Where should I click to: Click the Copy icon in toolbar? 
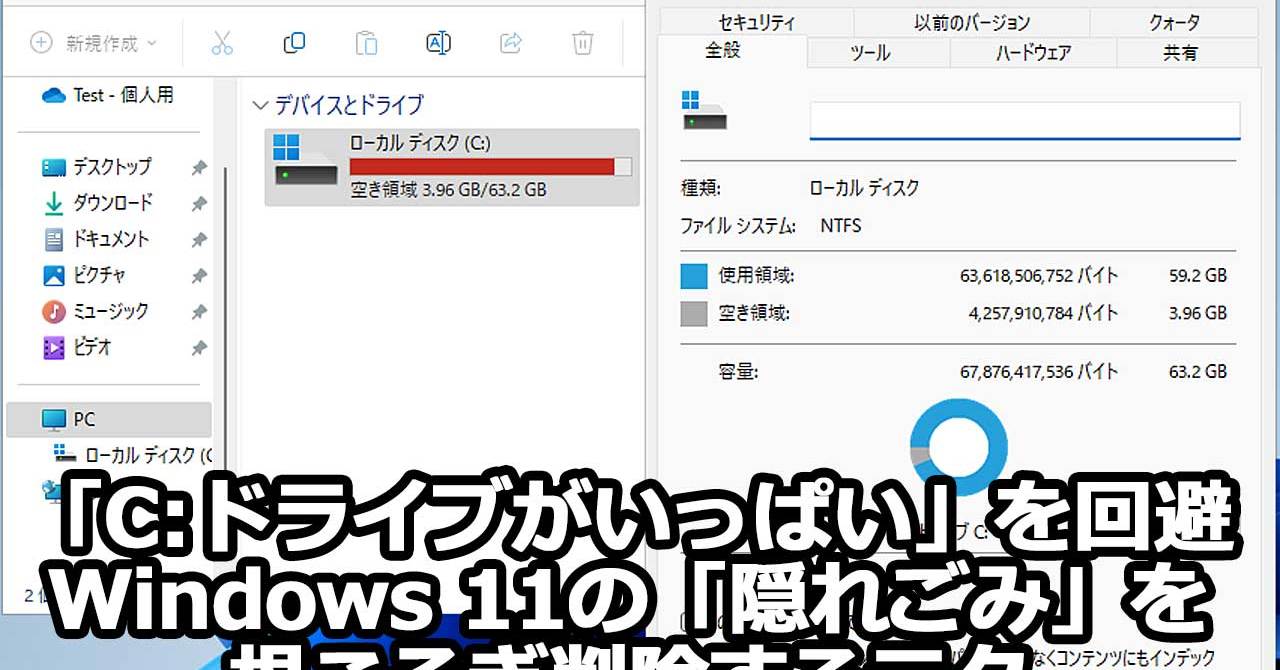point(294,43)
